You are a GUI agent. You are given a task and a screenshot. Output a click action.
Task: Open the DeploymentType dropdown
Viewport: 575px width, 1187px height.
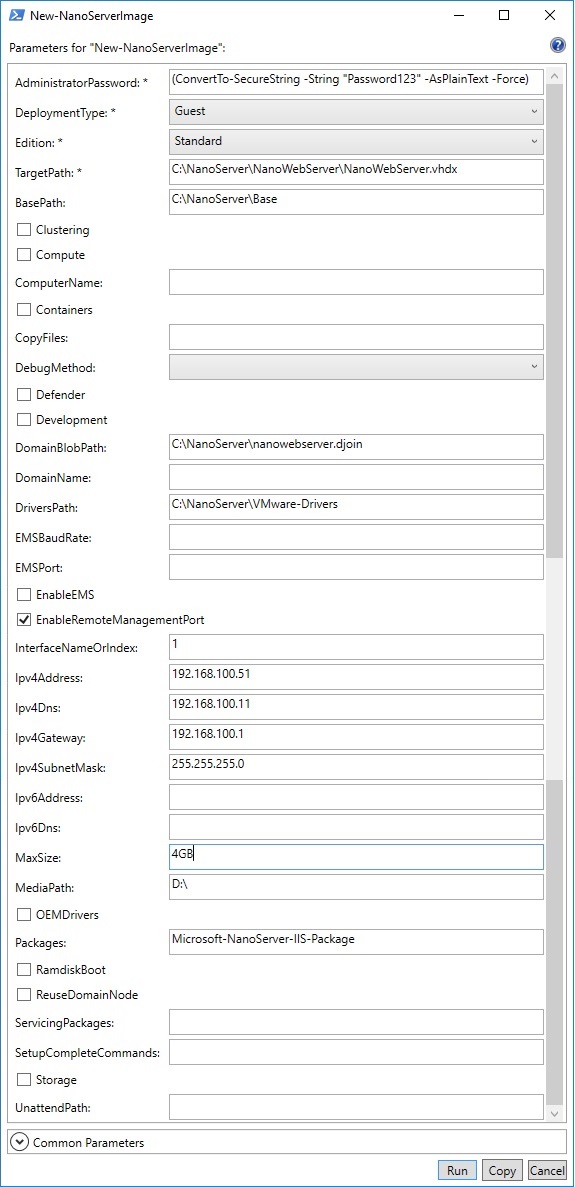356,111
